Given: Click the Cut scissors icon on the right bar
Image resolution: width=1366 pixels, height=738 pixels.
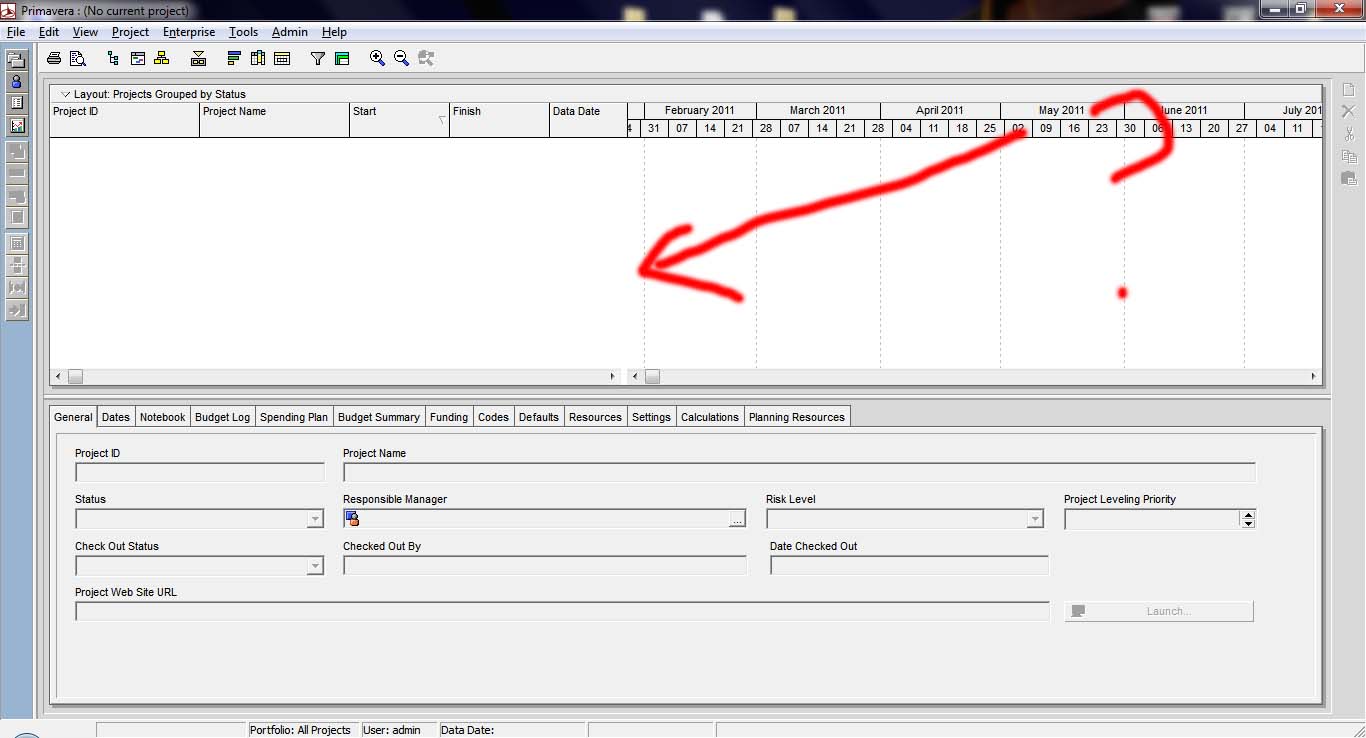Looking at the screenshot, I should coord(1348,134).
